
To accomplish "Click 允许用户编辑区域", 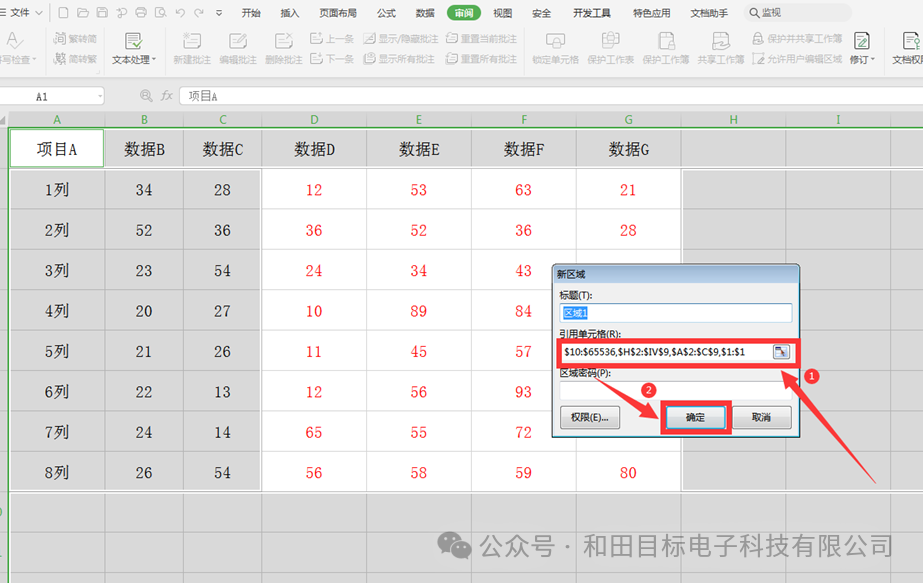I will click(x=798, y=58).
